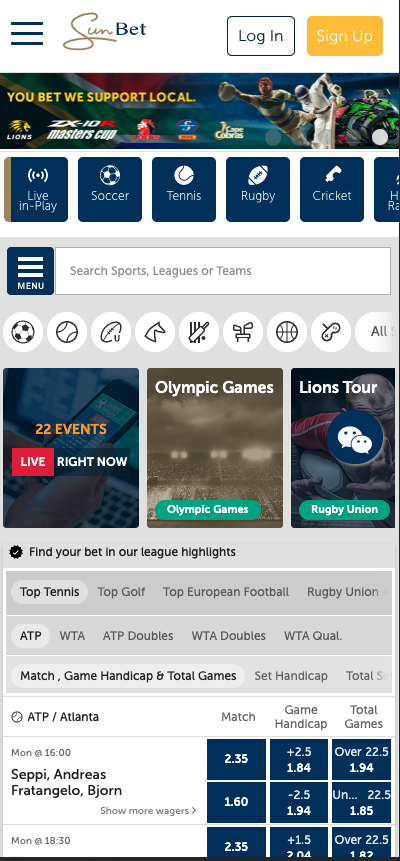
Task: Open the hamburger menu at top left
Action: [x=27, y=34]
